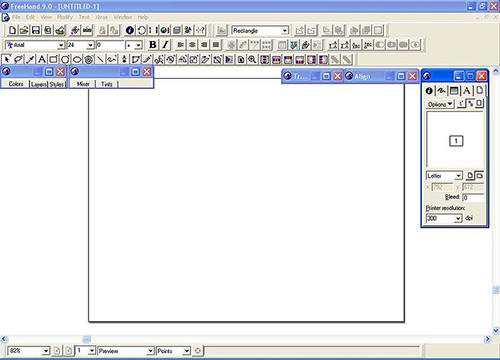Viewport: 500px width, 360px height.
Task: Open the Window menu
Action: 123,17
